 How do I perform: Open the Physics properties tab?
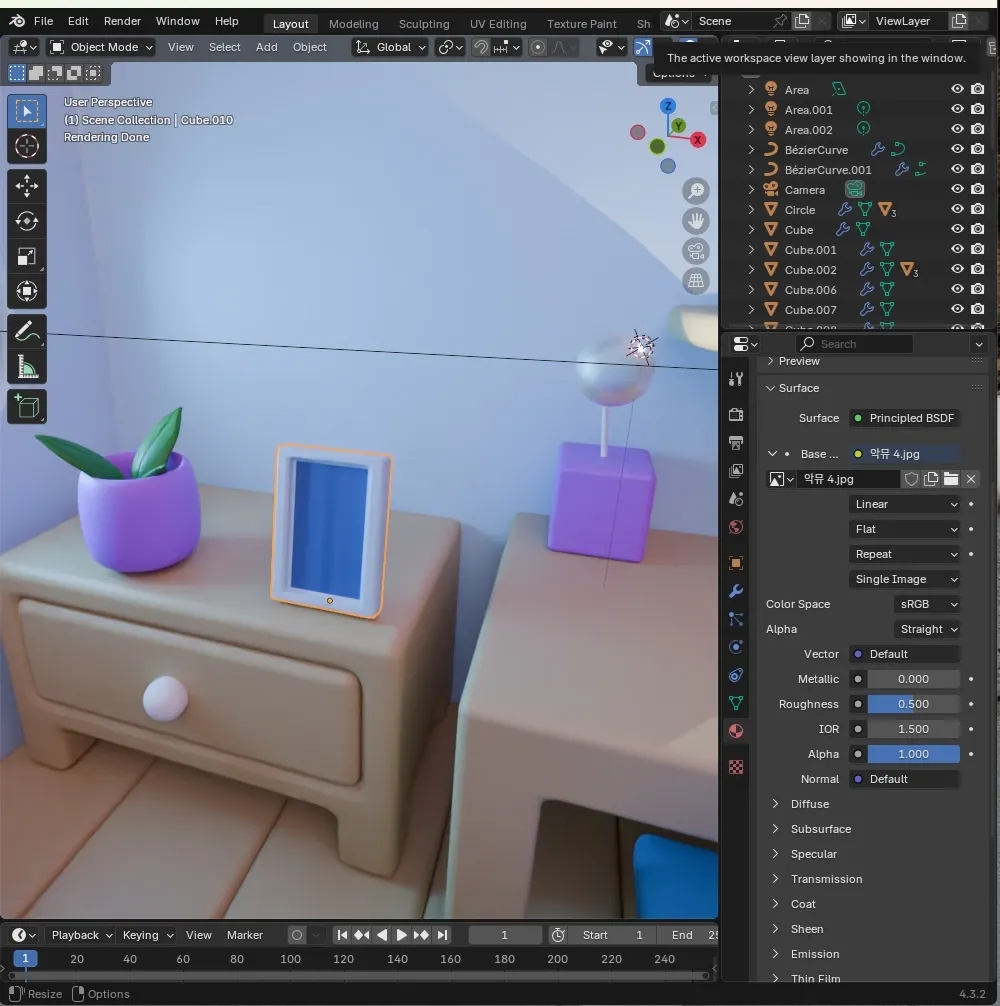point(736,647)
